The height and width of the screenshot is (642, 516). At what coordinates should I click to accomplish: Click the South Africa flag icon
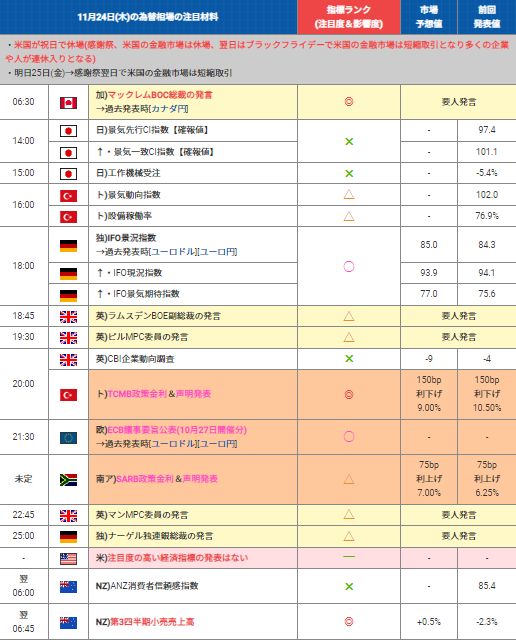click(68, 479)
